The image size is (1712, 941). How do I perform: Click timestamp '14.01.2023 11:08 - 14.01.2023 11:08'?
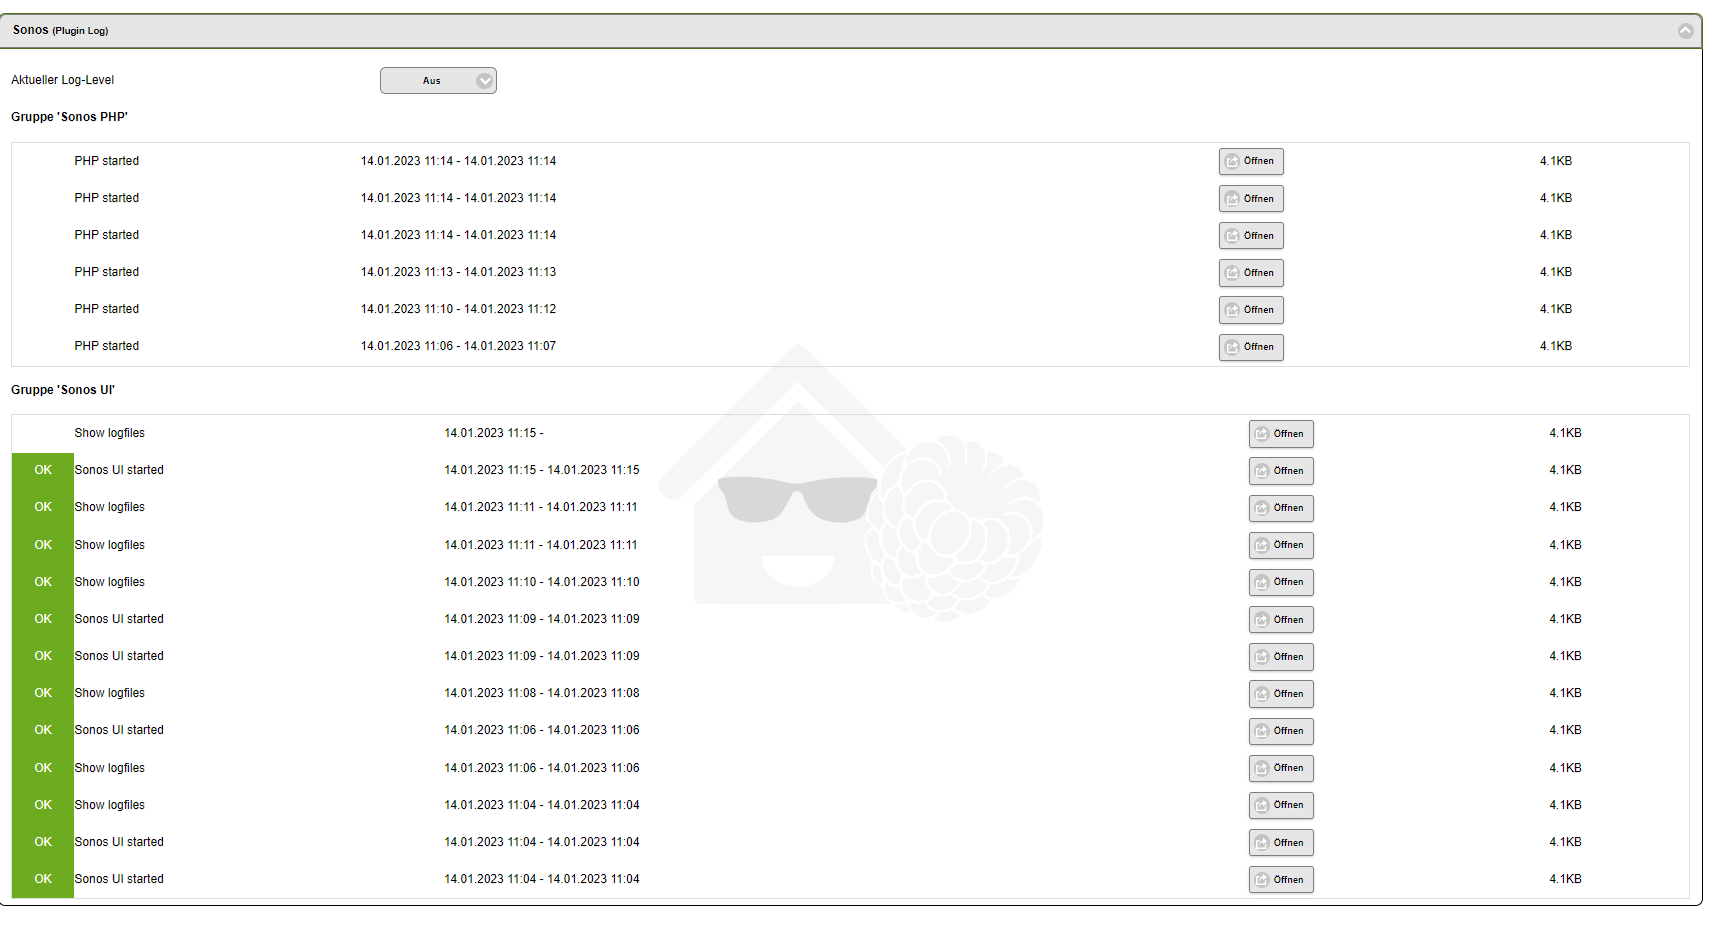tap(542, 693)
